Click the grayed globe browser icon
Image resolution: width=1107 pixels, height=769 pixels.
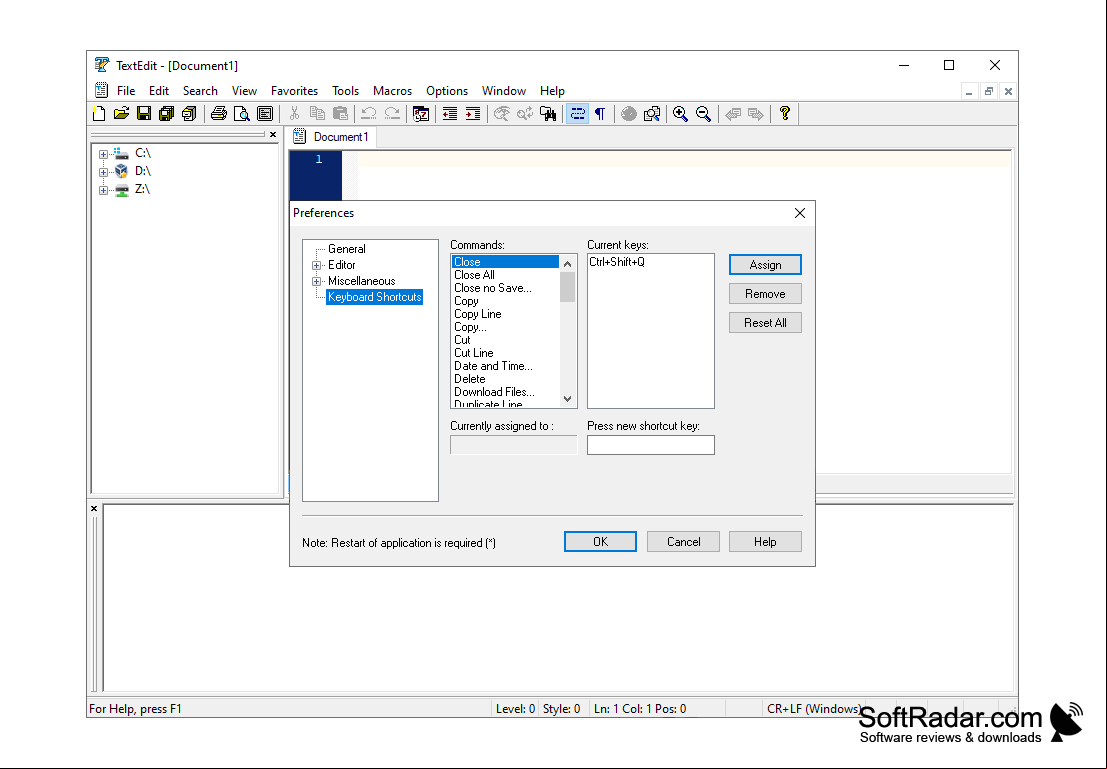pyautogui.click(x=628, y=114)
